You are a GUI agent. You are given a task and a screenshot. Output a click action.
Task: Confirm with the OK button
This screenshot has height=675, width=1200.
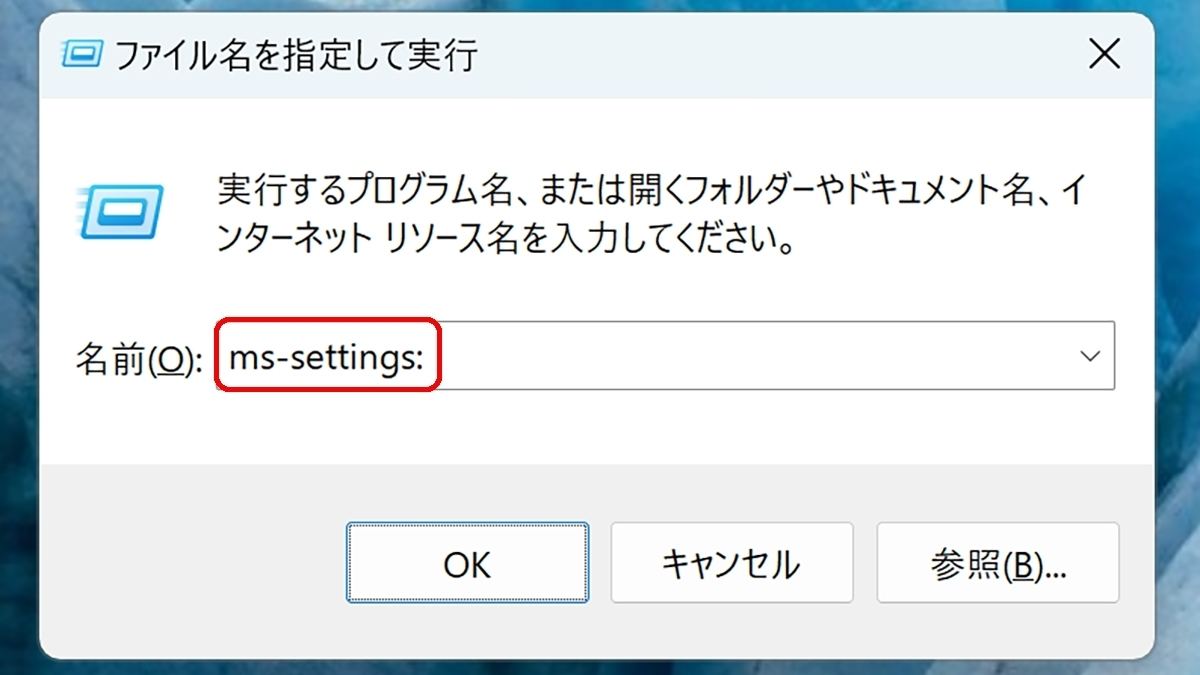[x=467, y=564]
